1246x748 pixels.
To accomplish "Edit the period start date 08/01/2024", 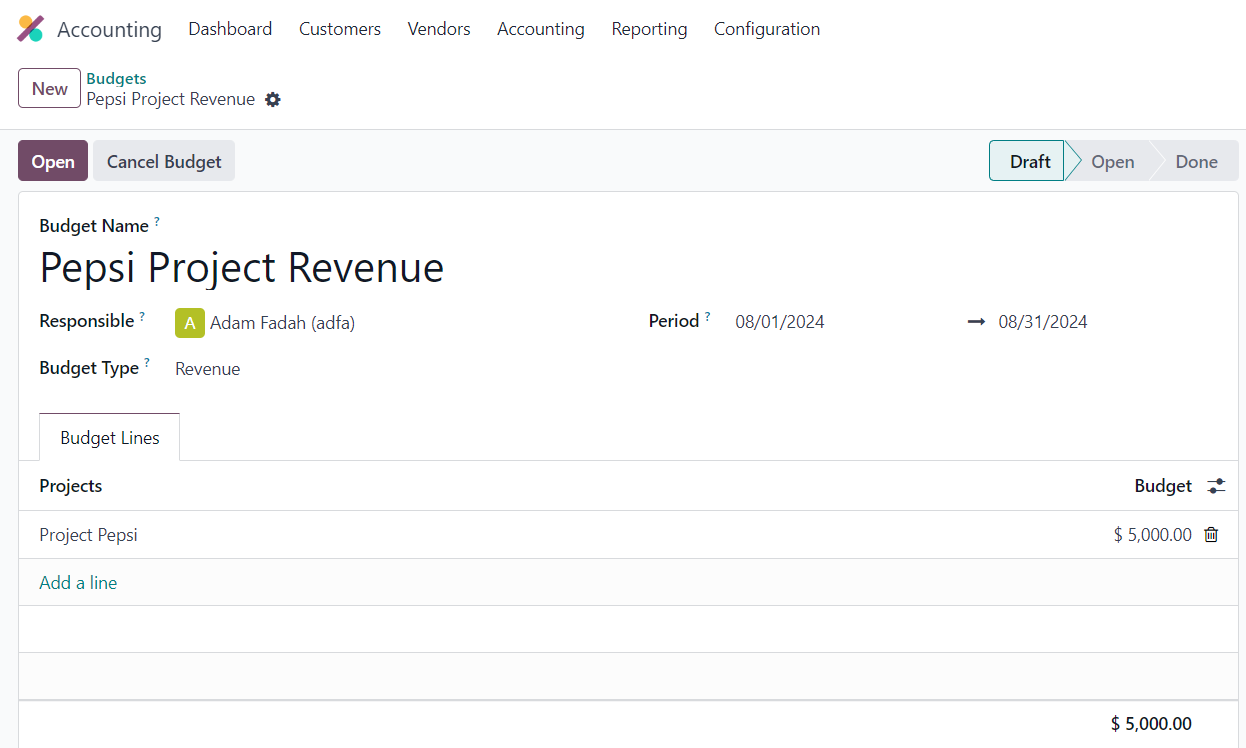I will click(780, 322).
